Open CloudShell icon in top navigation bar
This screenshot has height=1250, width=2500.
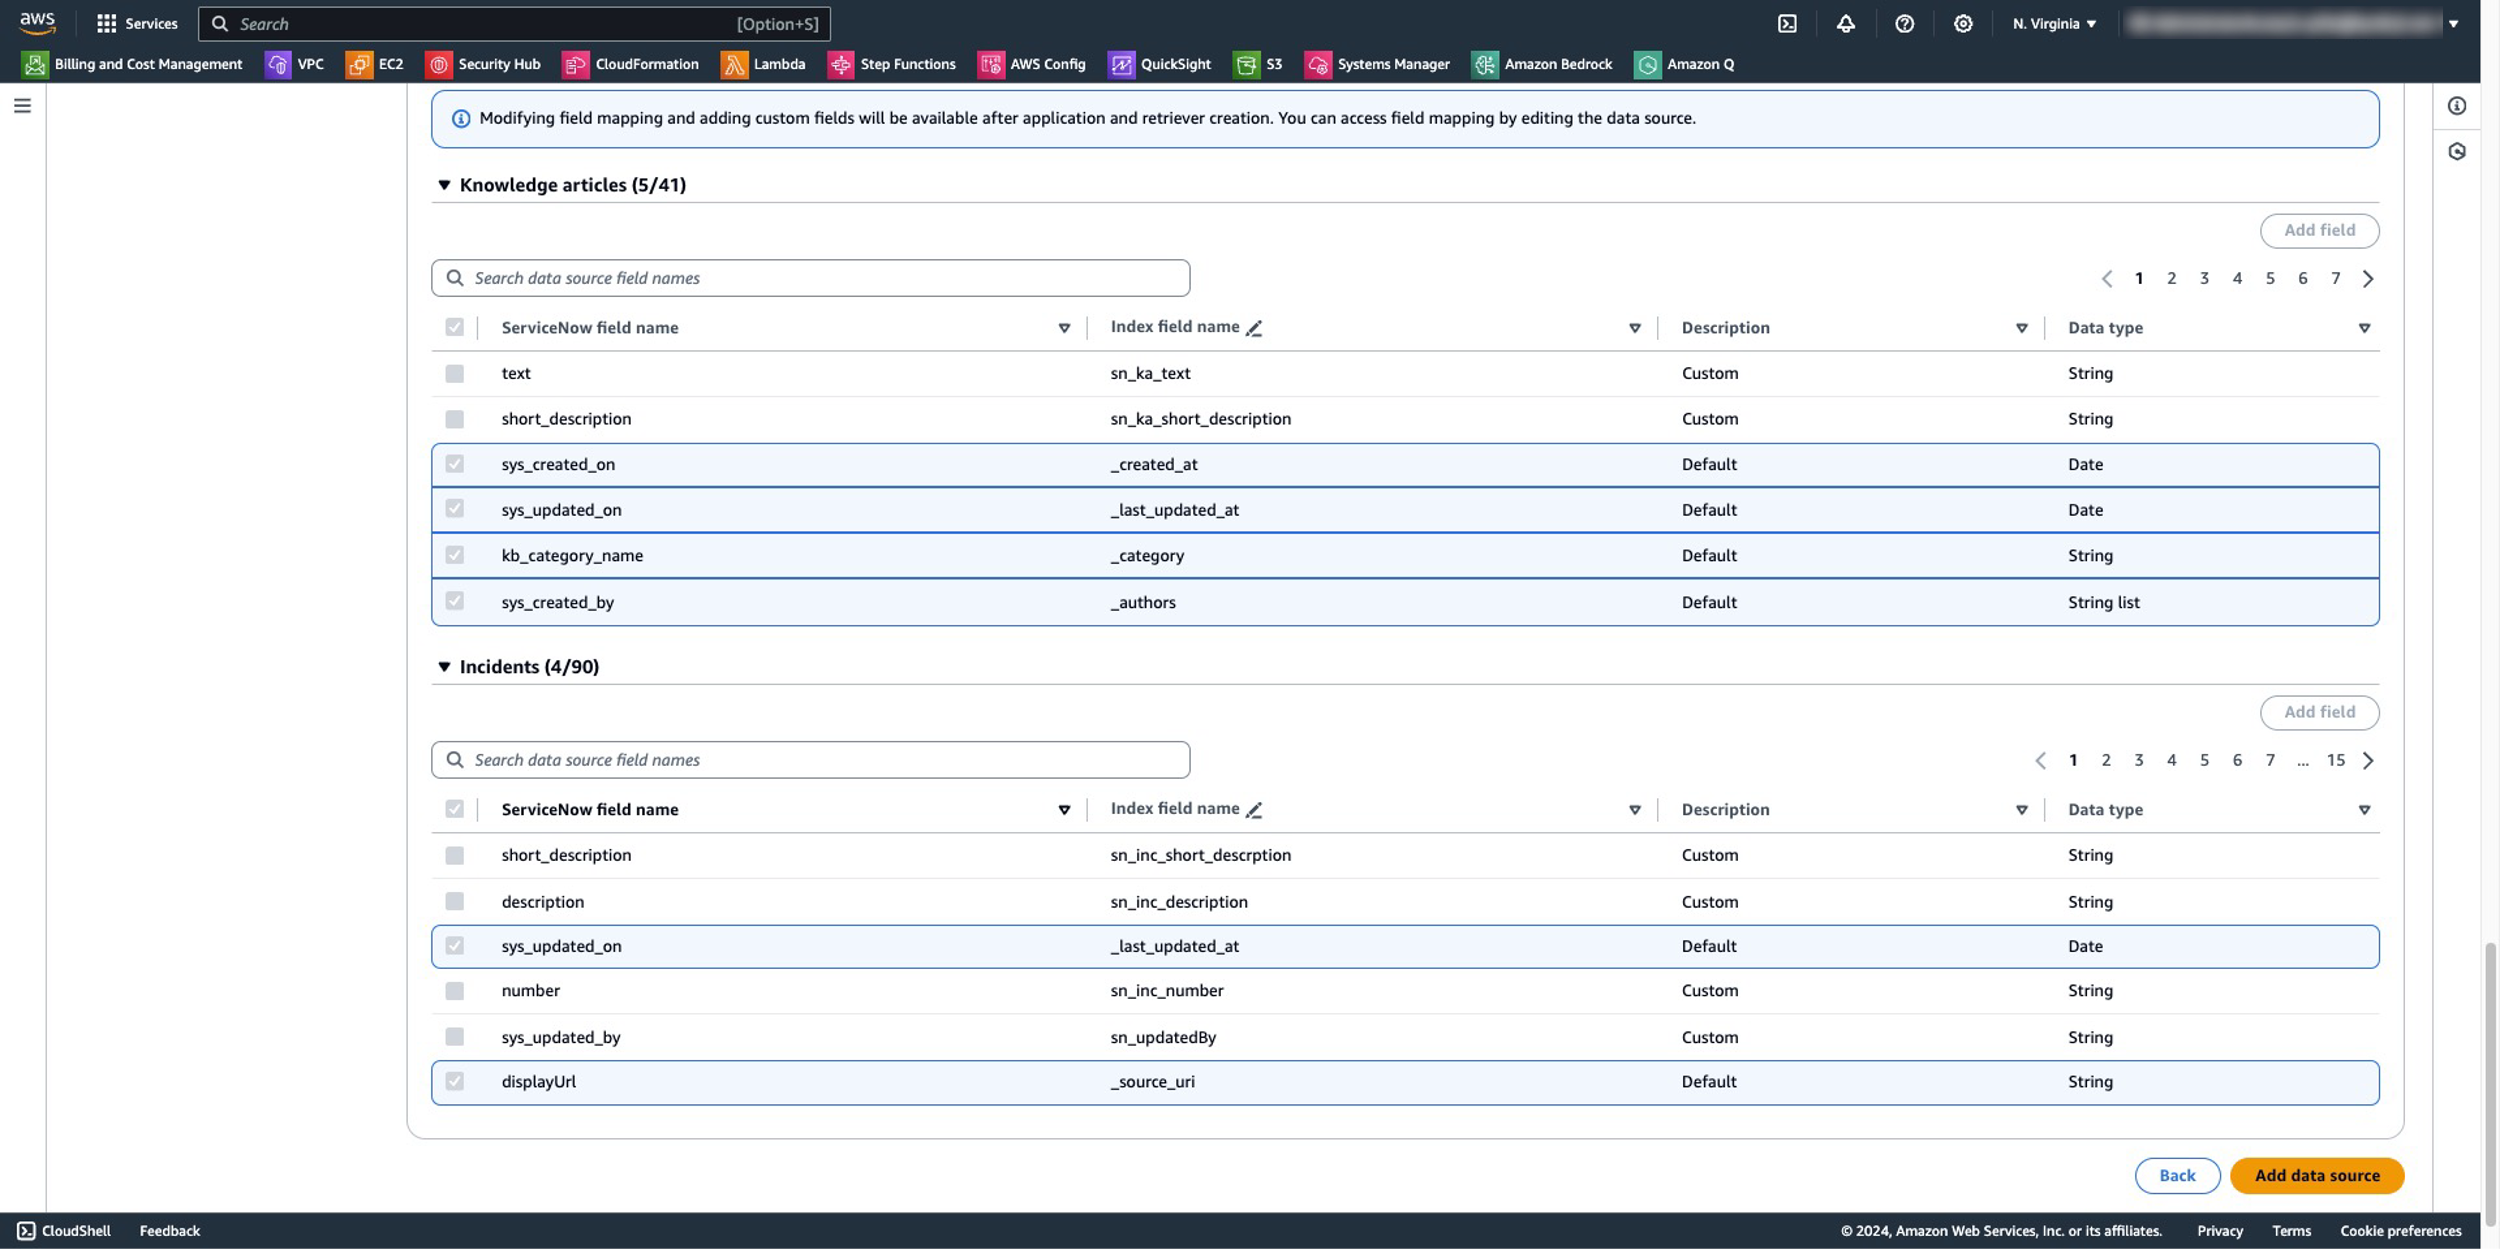tap(1787, 24)
